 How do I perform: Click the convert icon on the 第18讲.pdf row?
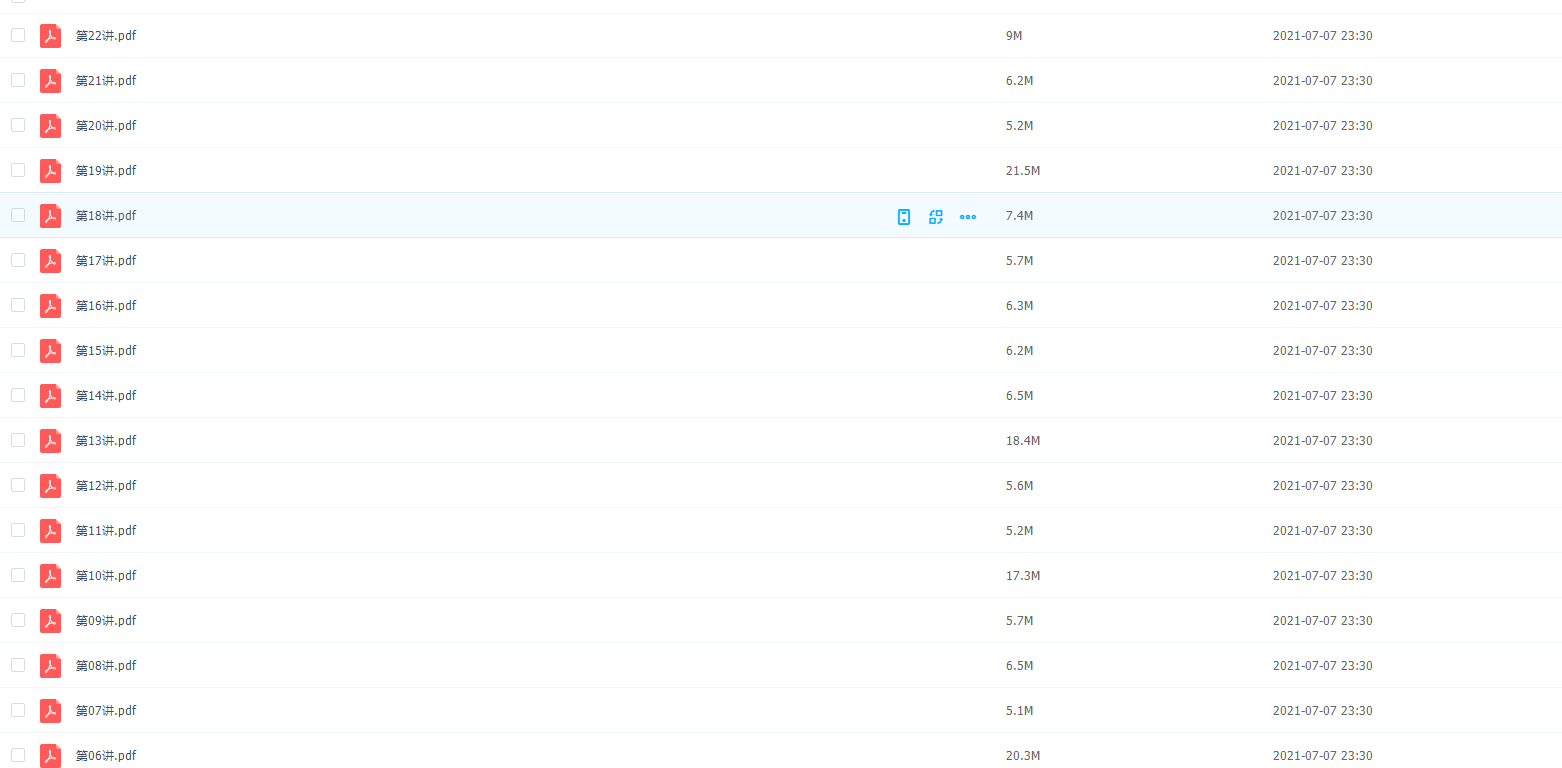click(936, 217)
